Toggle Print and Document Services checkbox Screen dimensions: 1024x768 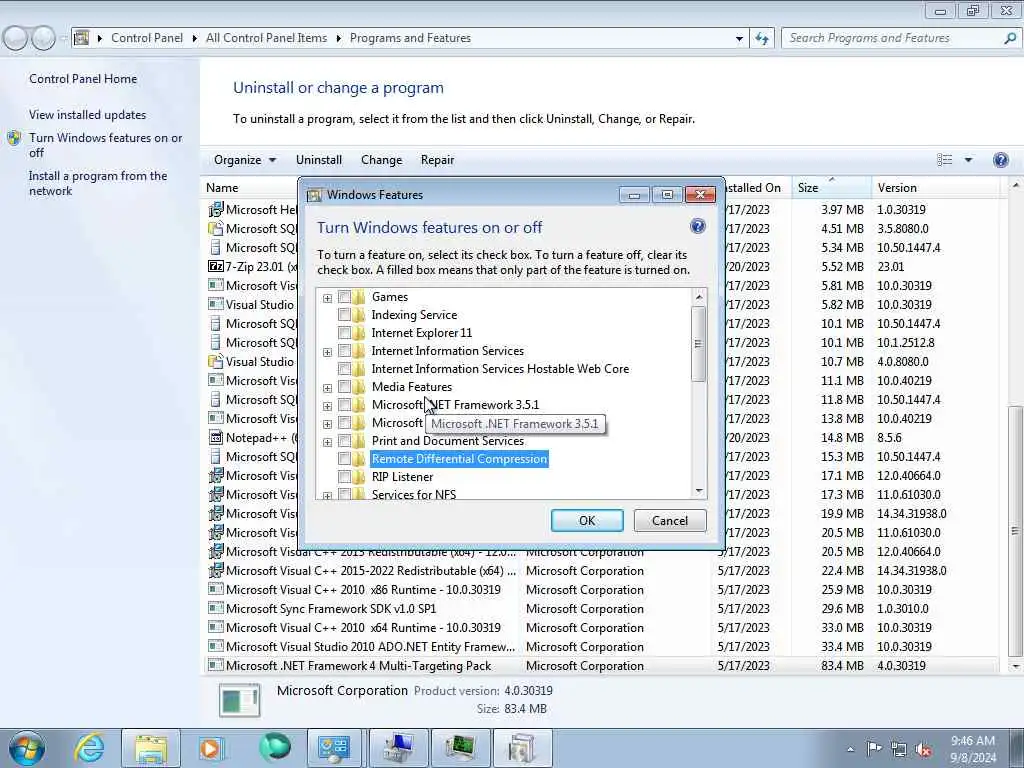344,441
